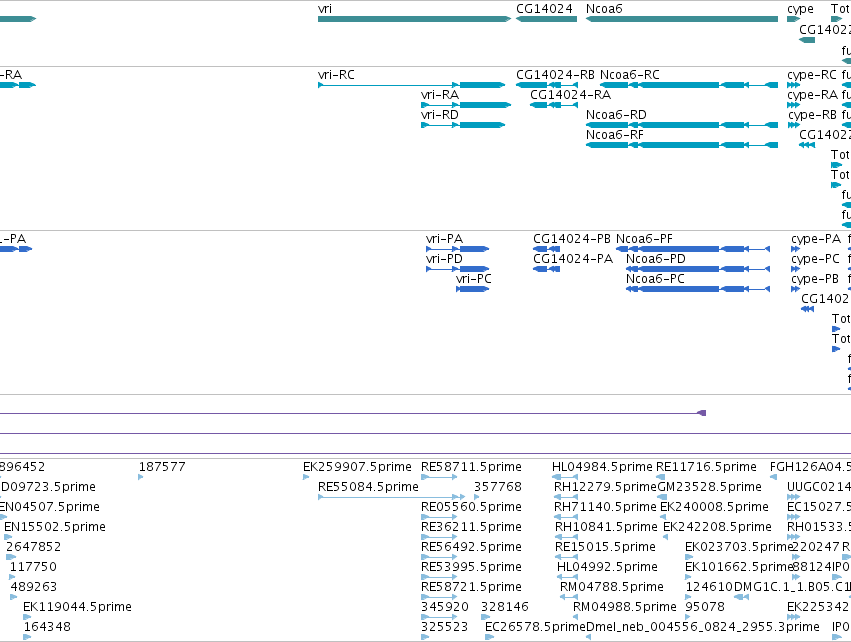Open the RE56492.5prime EST label
851x642 pixels.
coord(471,547)
